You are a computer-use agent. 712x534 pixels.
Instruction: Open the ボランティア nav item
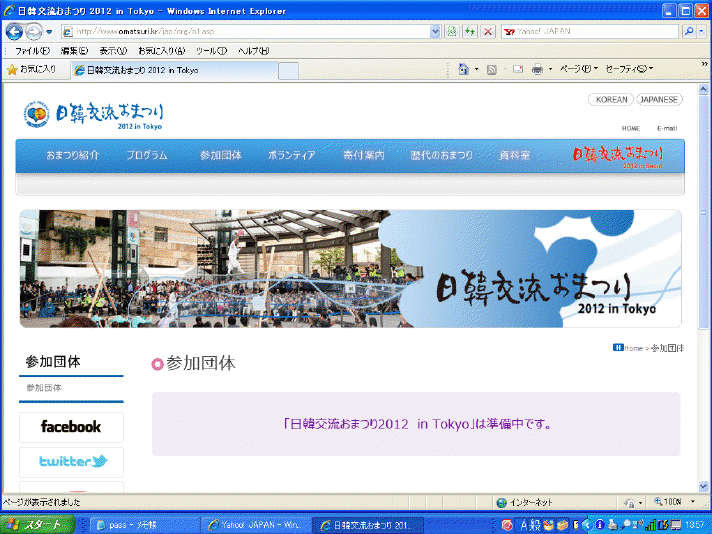(x=292, y=155)
